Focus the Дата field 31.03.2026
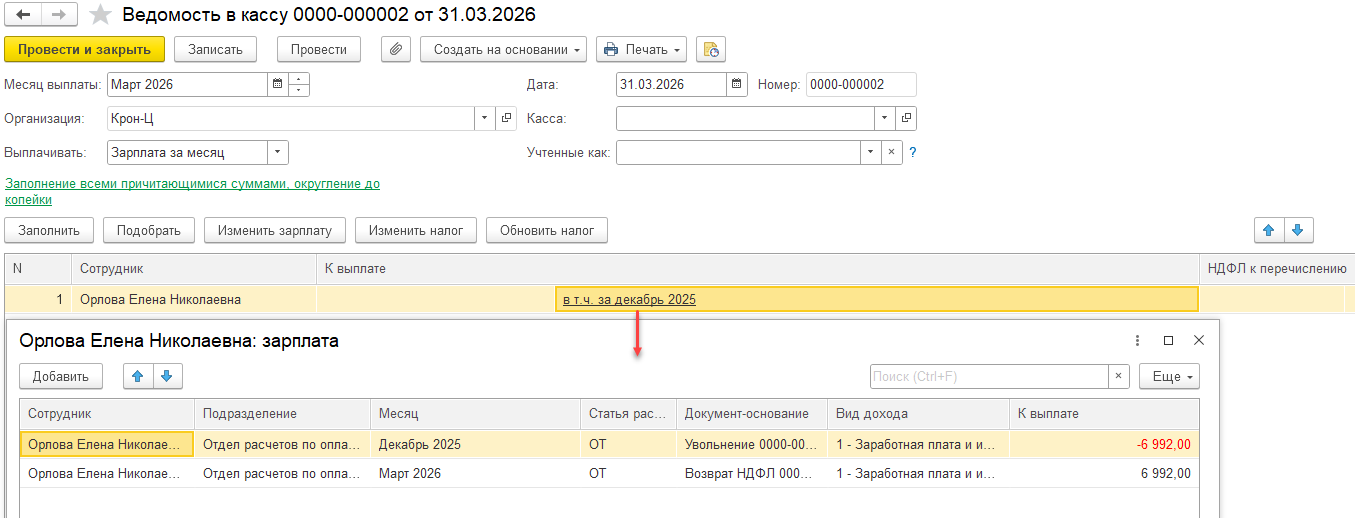 (670, 85)
